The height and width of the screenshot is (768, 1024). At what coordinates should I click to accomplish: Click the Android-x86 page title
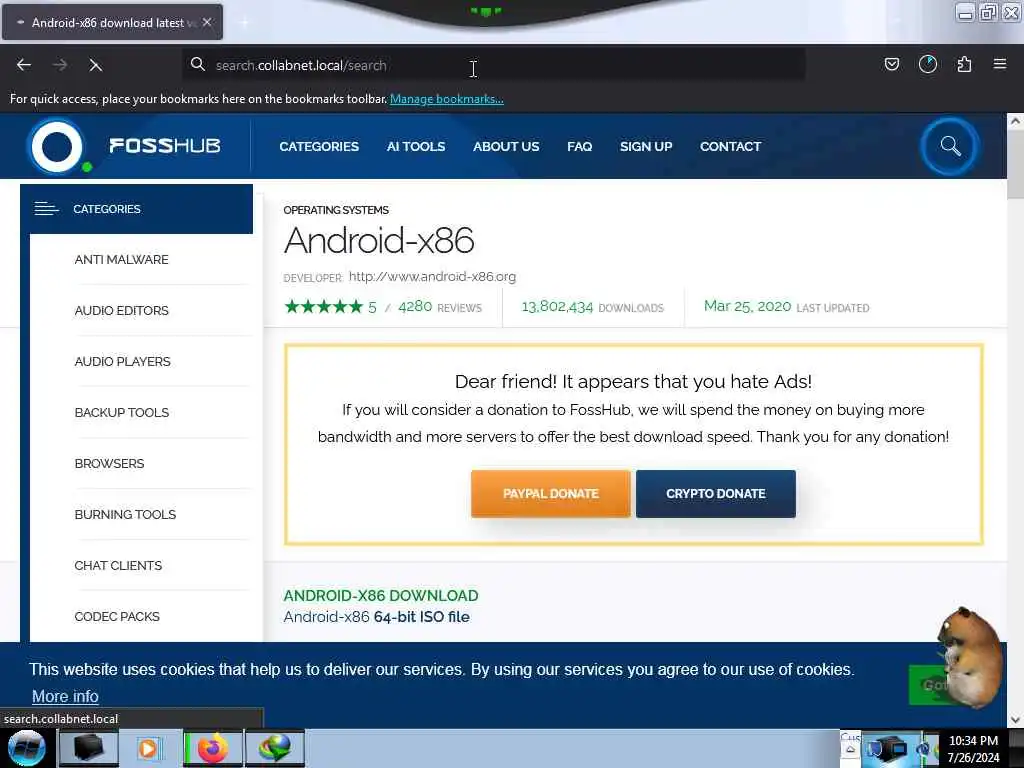click(379, 240)
